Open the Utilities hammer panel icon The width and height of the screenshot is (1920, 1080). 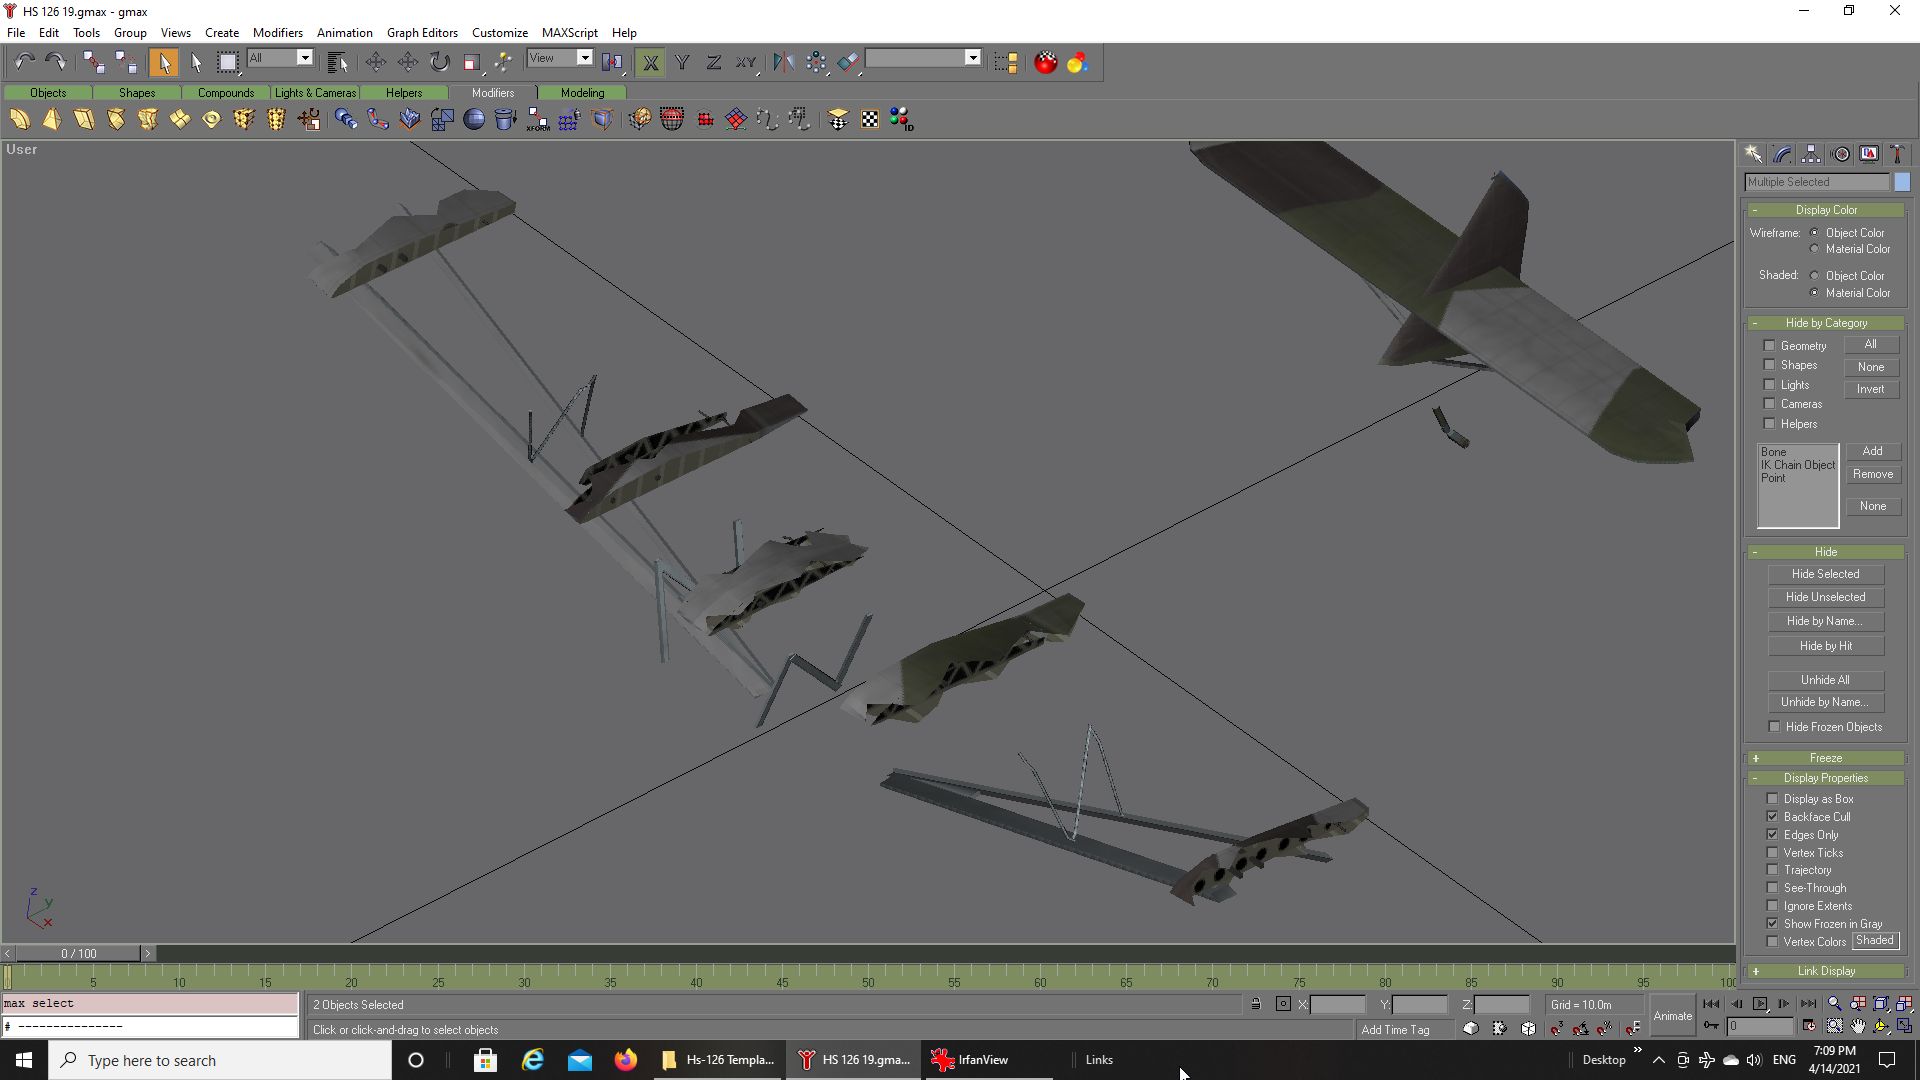pos(1897,154)
